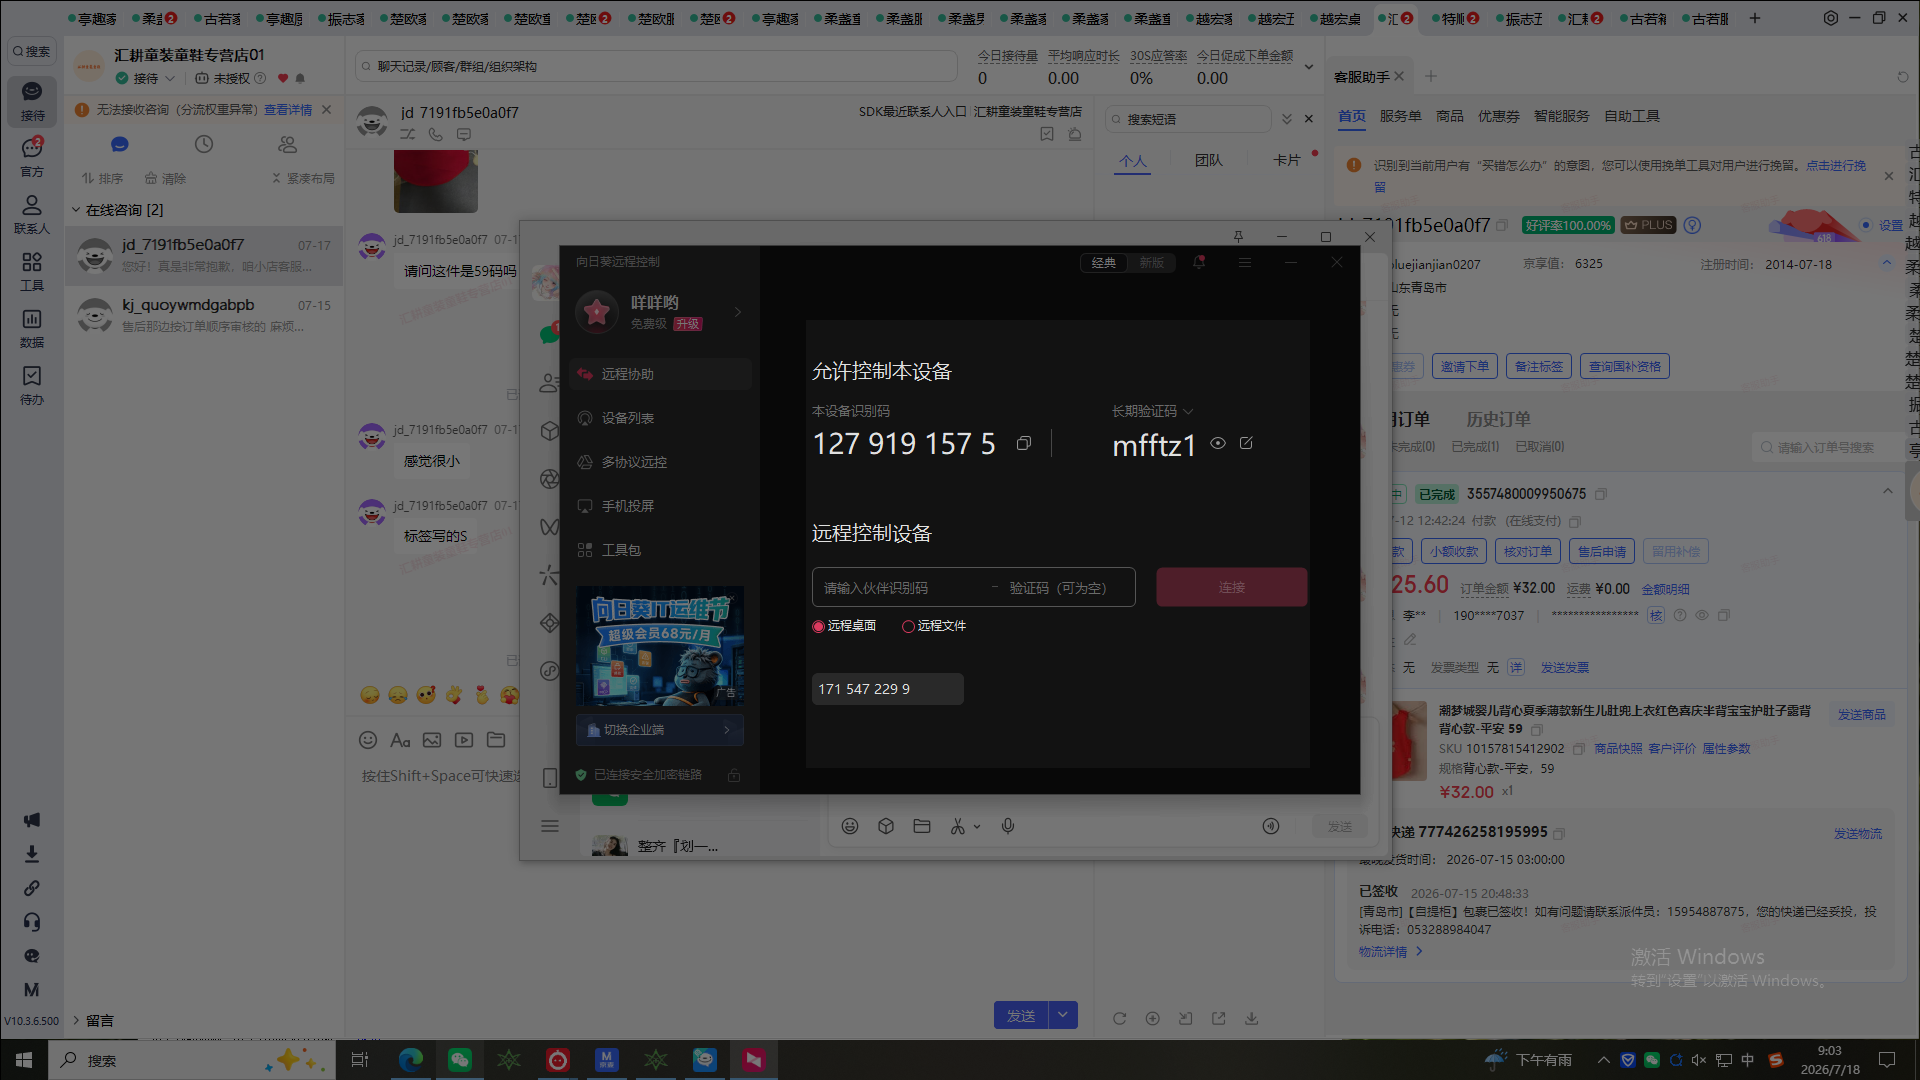The width and height of the screenshot is (1920, 1080).
Task: Expand stats panel chevron next to 今日促成下单金额
Action: 1309,67
